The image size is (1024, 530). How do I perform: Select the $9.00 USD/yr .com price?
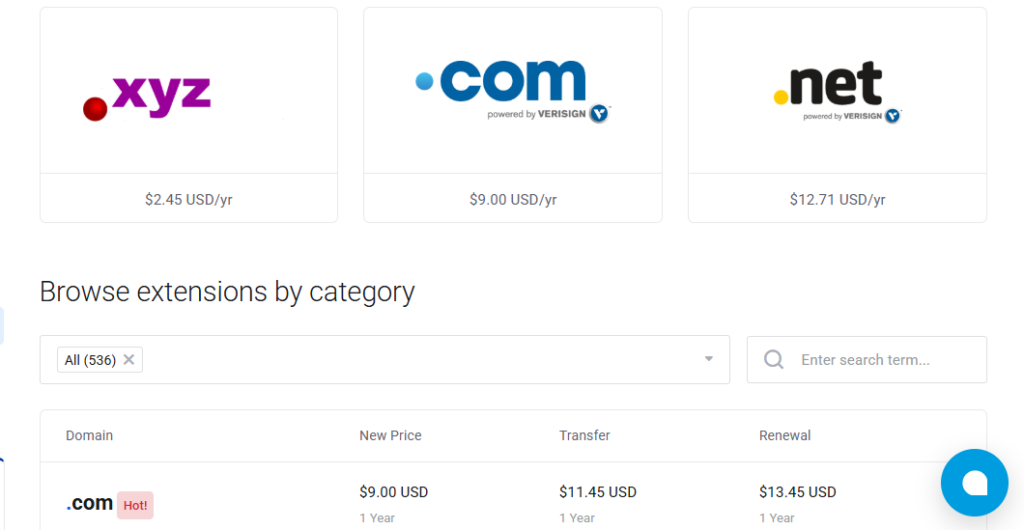(x=513, y=199)
